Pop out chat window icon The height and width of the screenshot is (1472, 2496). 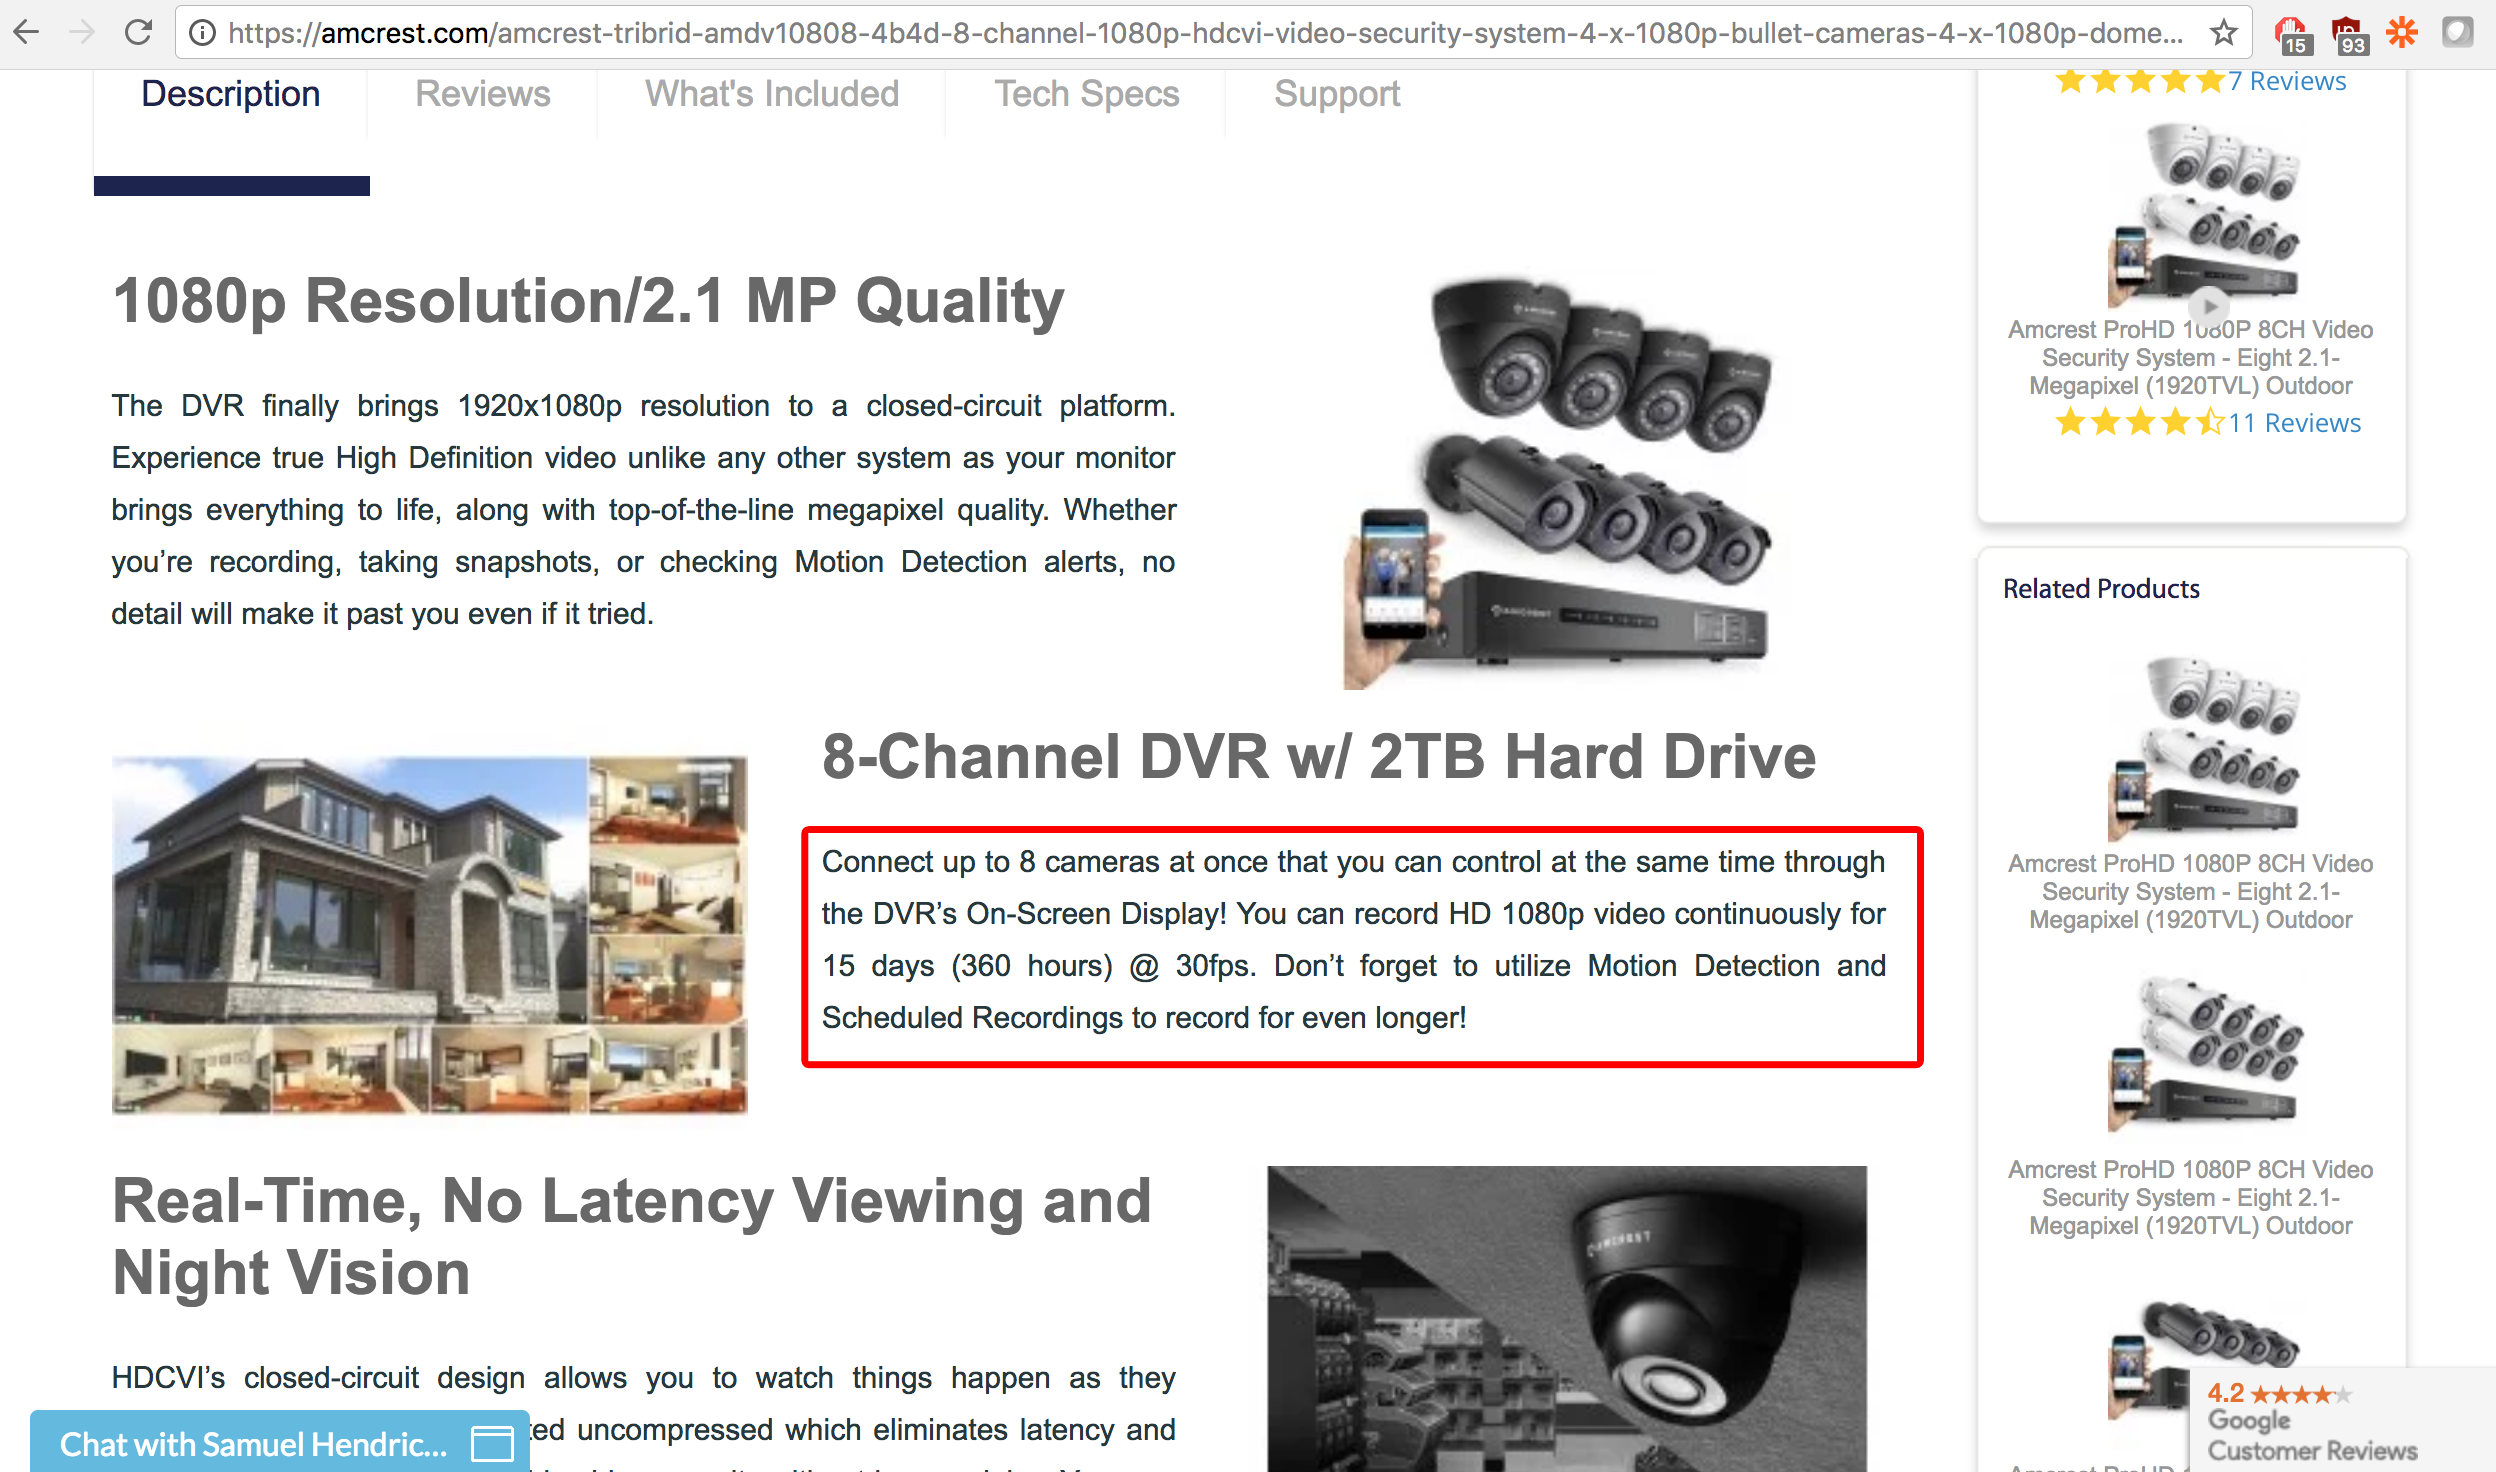[x=492, y=1444]
